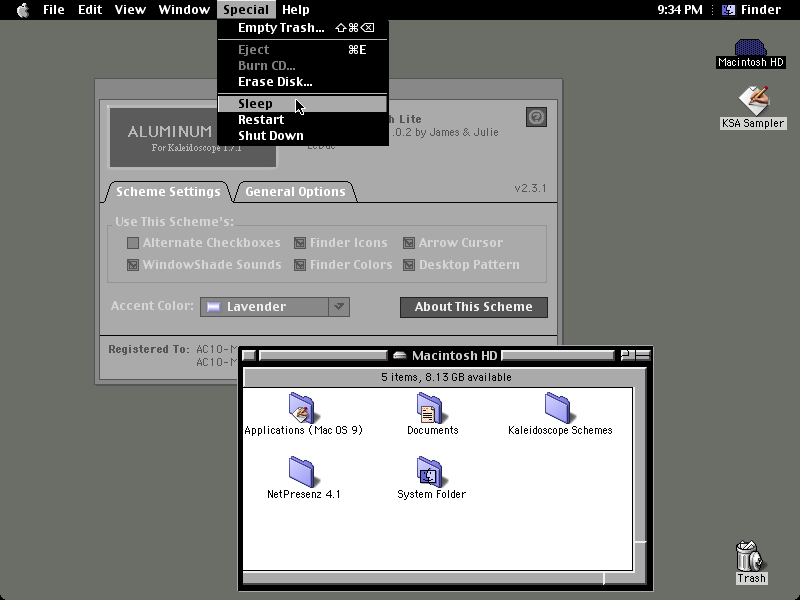The image size is (800, 600).
Task: Open the Accent Color Lavender dropdown
Action: point(274,307)
